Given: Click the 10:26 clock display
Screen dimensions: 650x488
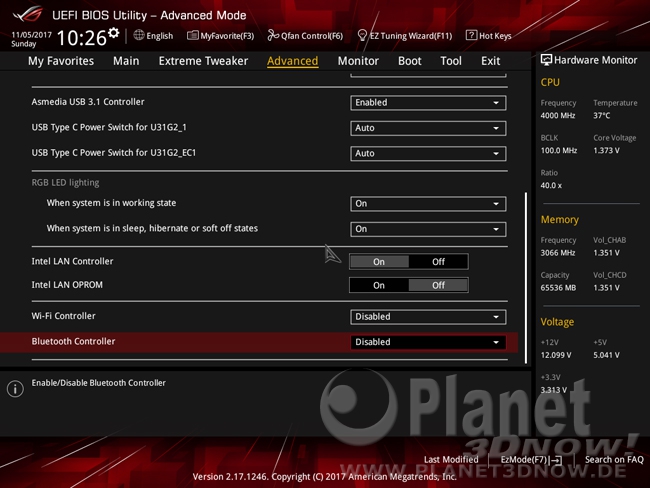Looking at the screenshot, I should (x=82, y=38).
